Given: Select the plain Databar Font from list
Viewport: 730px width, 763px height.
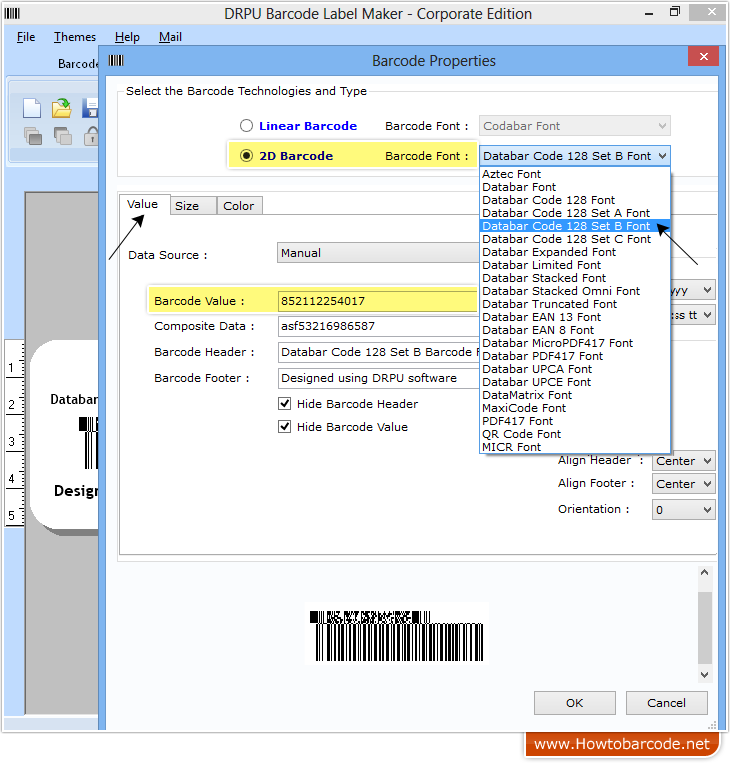Looking at the screenshot, I should [574, 187].
